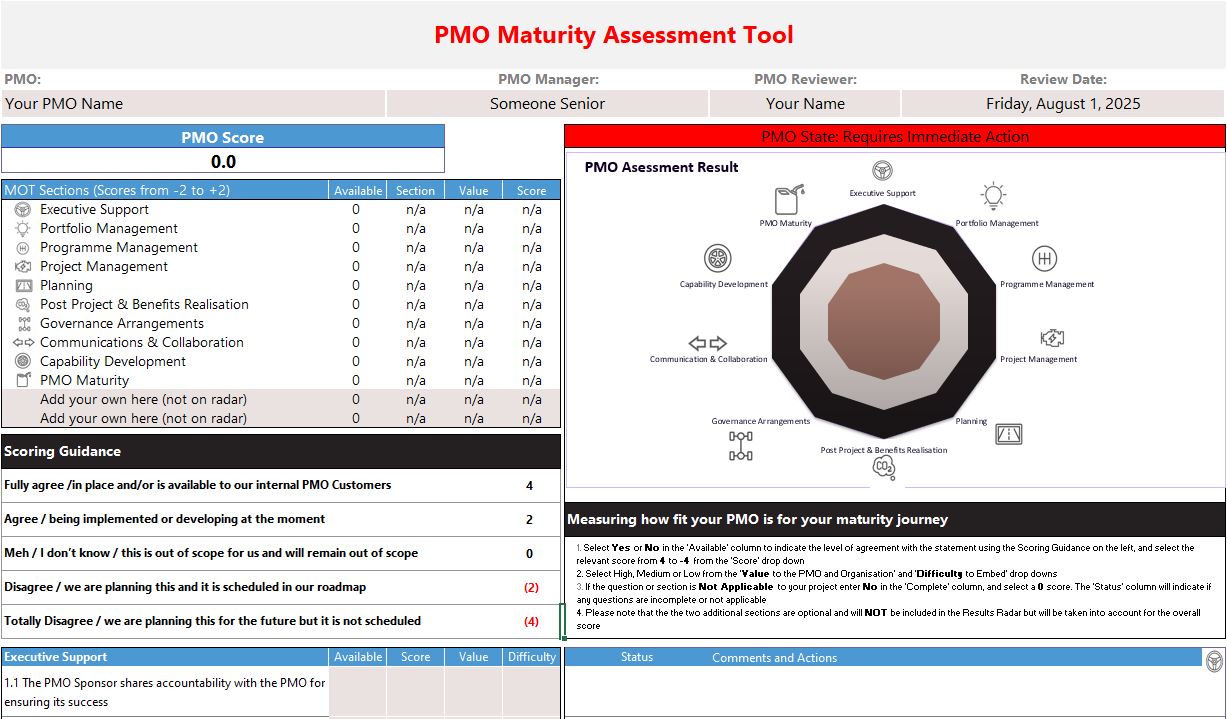The image size is (1227, 719).
Task: Select the Executive Support steering wheel icon
Action: [x=882, y=170]
